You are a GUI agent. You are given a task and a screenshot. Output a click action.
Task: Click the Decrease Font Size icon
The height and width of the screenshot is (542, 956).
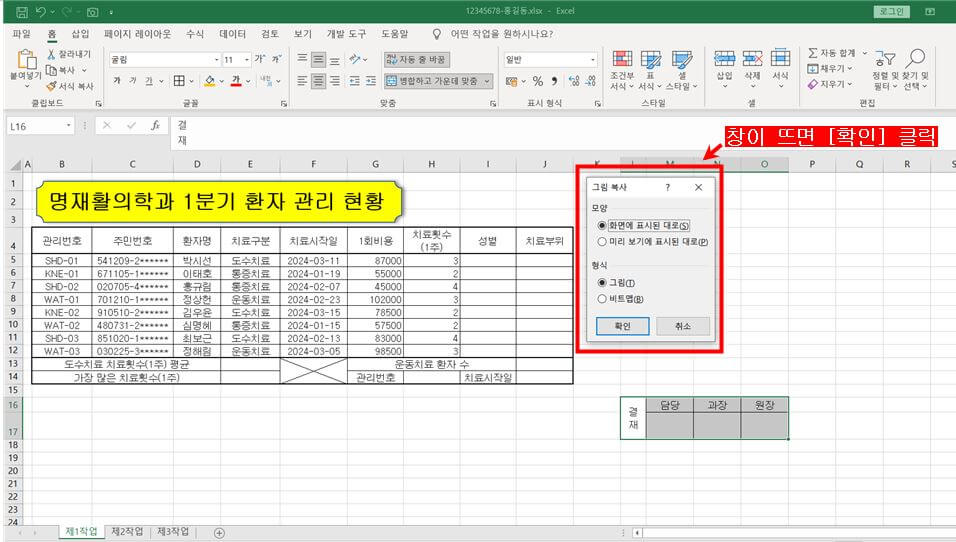276,59
